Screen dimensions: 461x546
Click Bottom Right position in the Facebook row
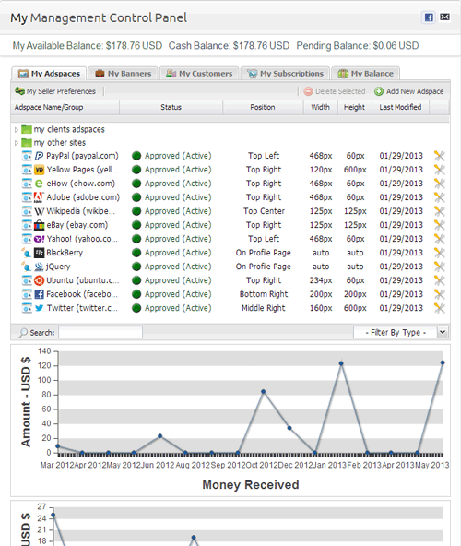pos(264,294)
